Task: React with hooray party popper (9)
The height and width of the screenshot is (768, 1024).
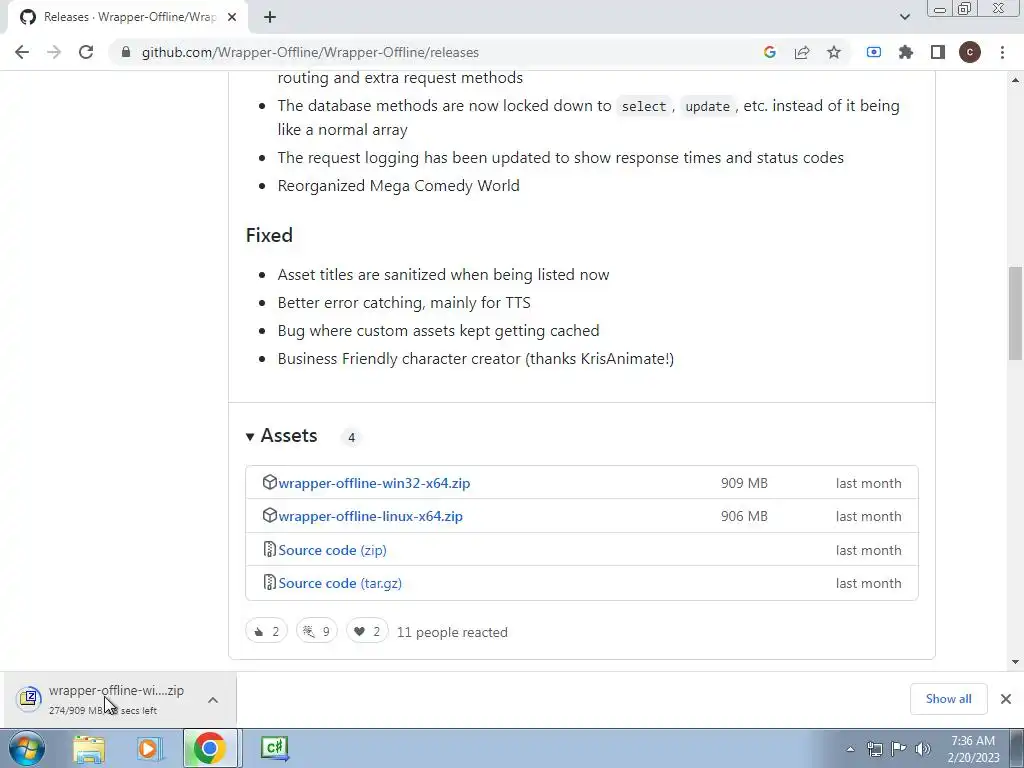Action: click(x=317, y=631)
